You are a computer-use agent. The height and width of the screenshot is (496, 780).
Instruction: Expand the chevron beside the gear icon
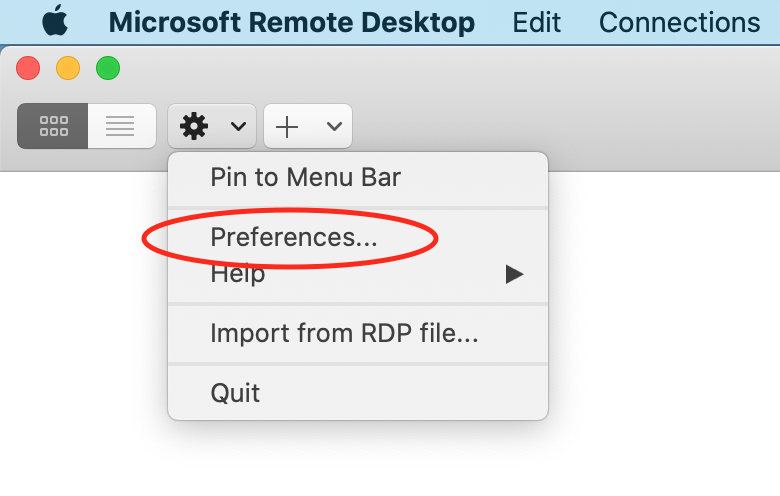(x=238, y=126)
